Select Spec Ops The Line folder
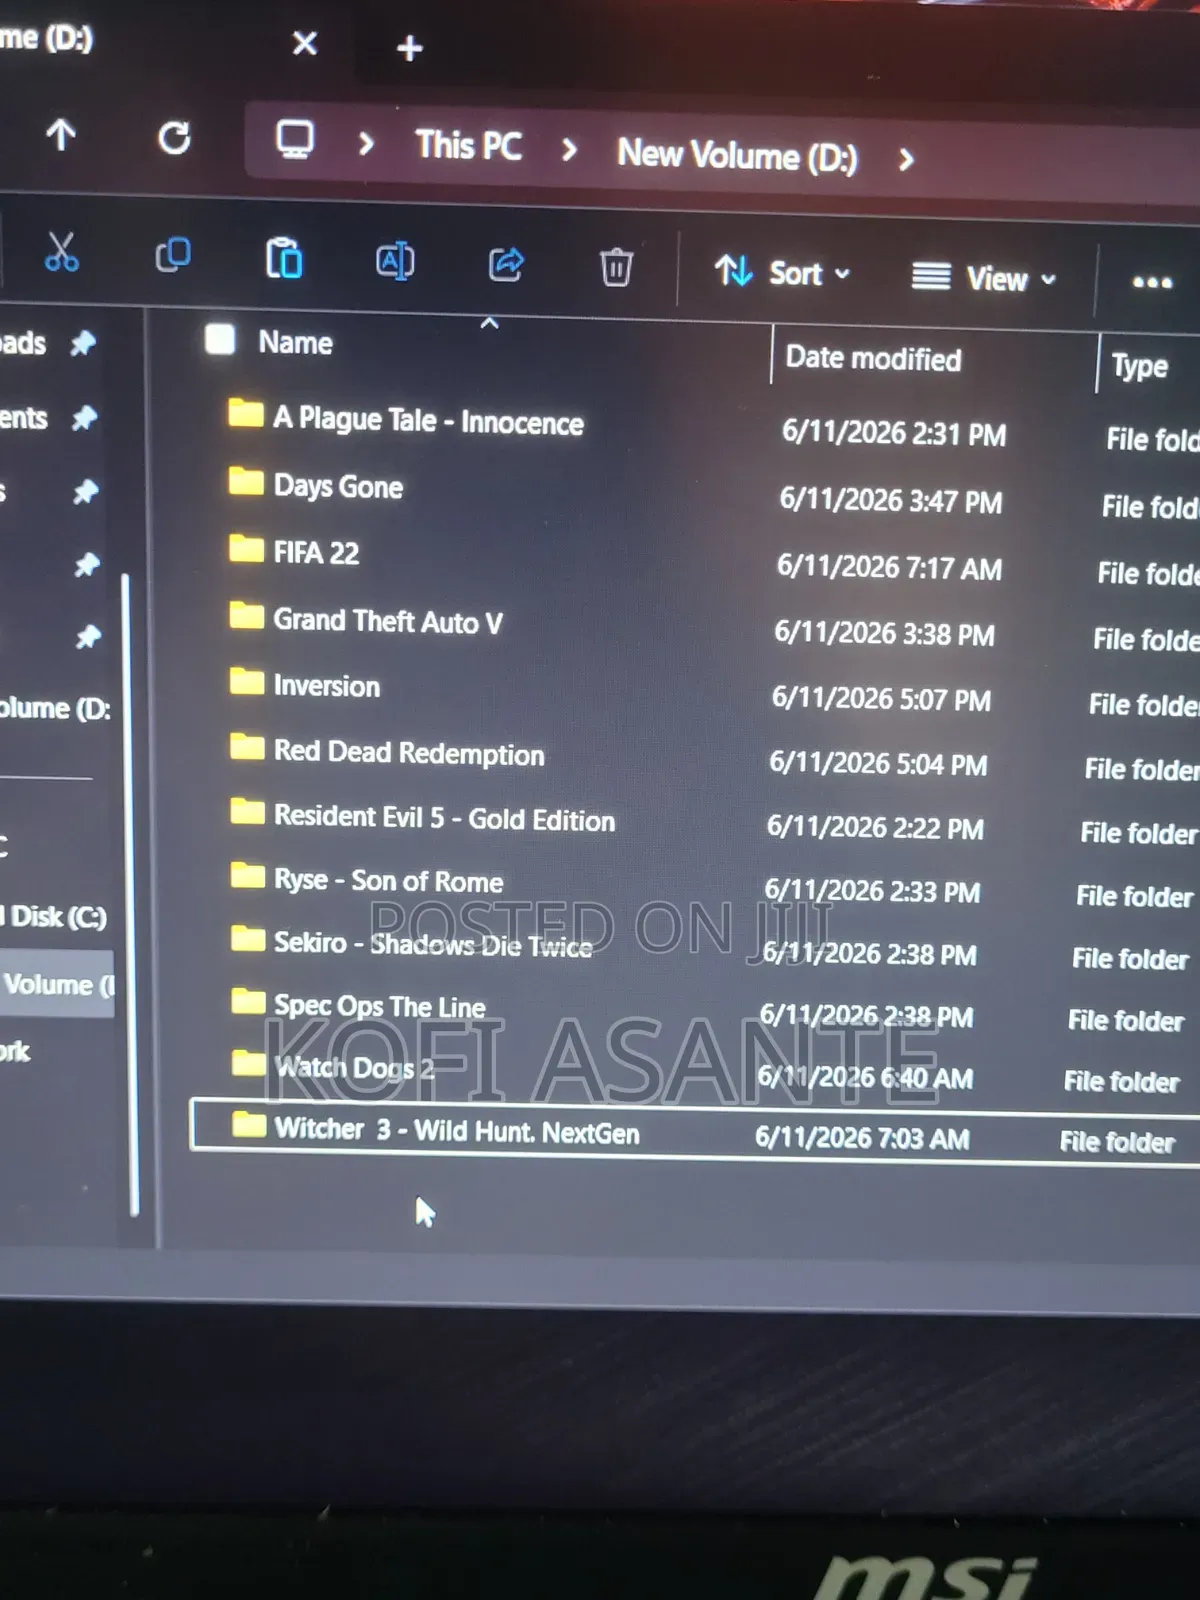 click(x=379, y=1005)
